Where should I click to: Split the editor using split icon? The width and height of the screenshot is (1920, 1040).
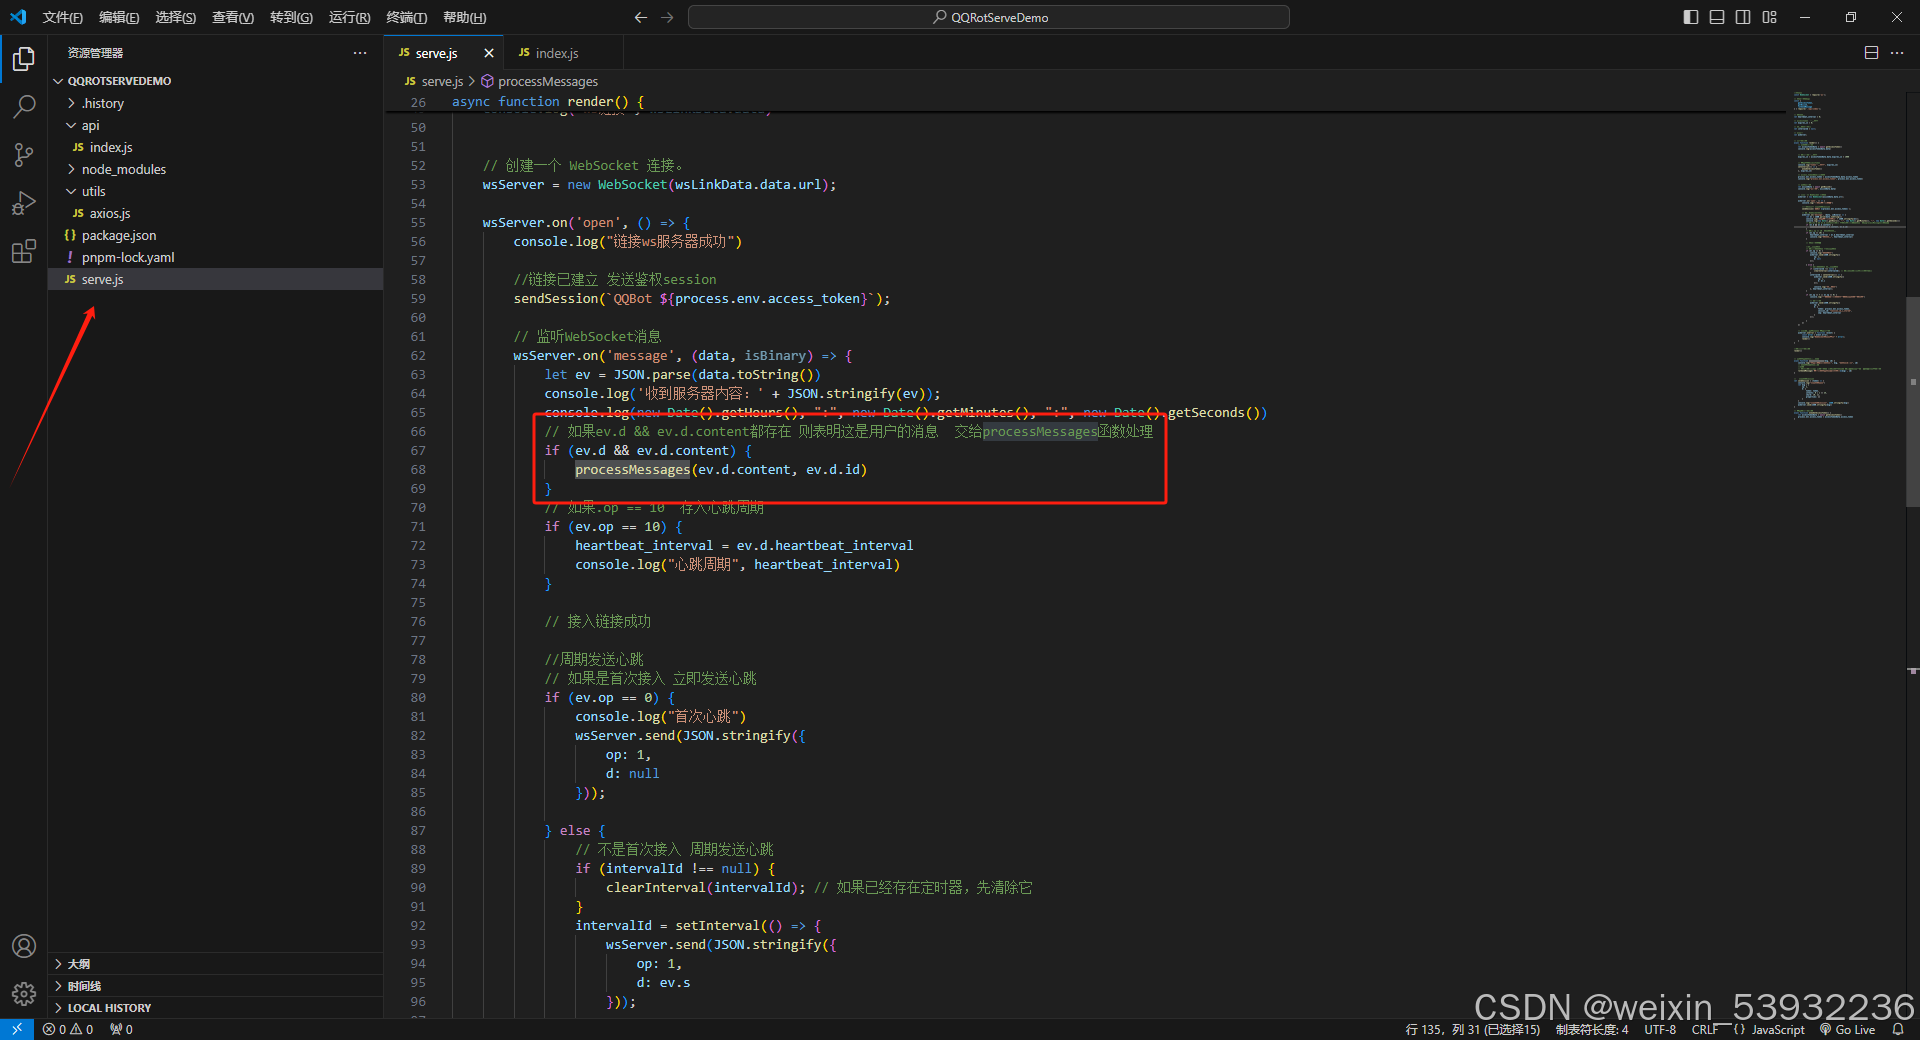(1871, 52)
